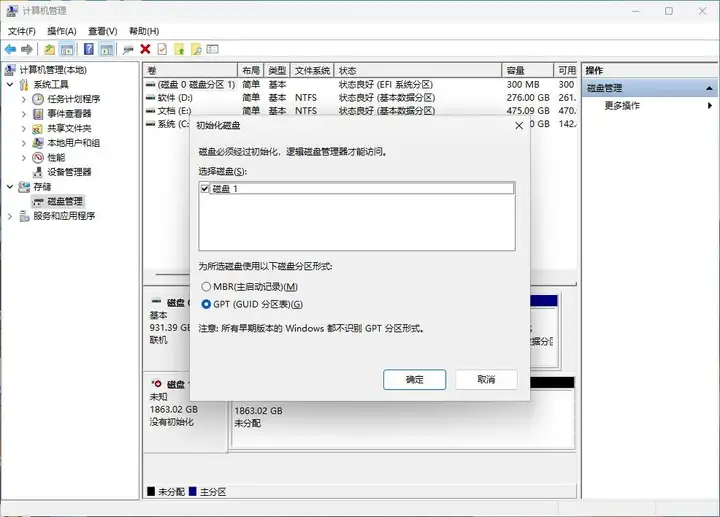Select the 1863.02 GB unallocated disk region
The image size is (720, 517).
403,418
